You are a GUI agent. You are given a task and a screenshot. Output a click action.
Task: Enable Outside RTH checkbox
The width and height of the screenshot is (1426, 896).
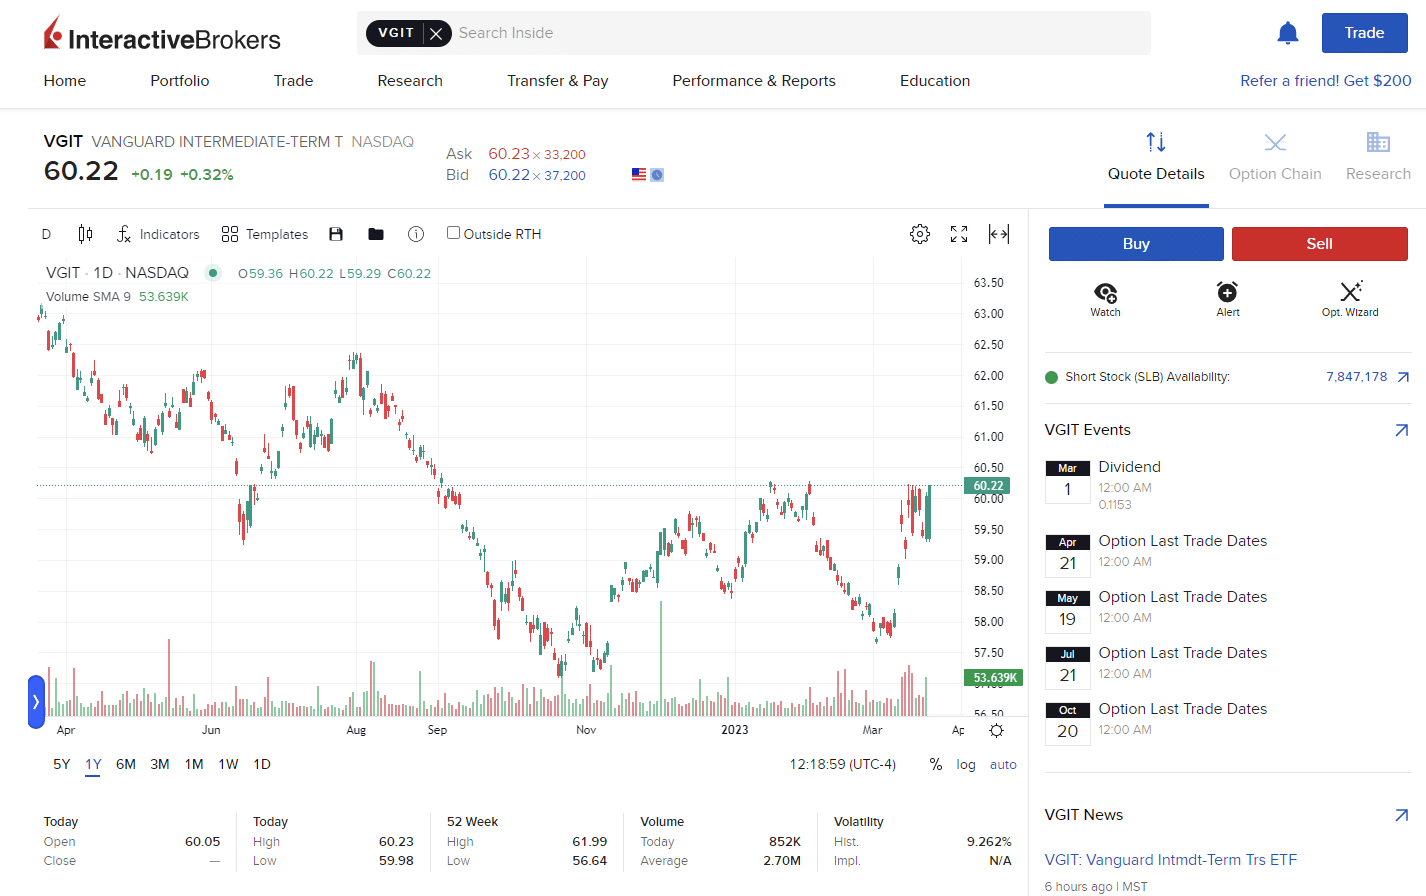tap(453, 233)
